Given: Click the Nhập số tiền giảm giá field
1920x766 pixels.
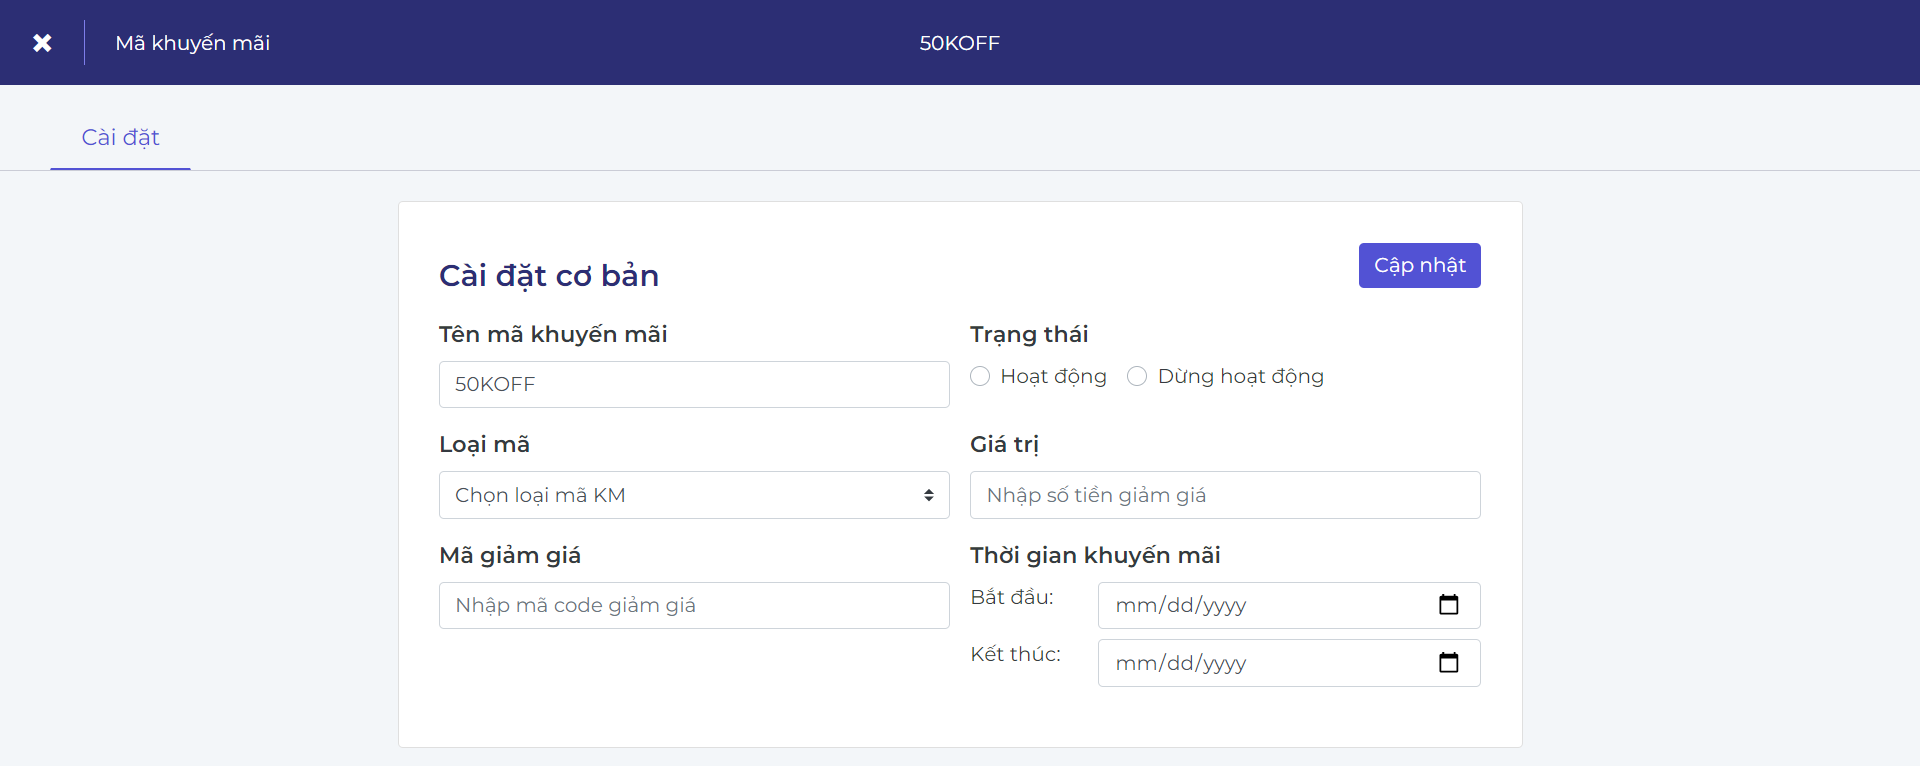Looking at the screenshot, I should click(1224, 496).
